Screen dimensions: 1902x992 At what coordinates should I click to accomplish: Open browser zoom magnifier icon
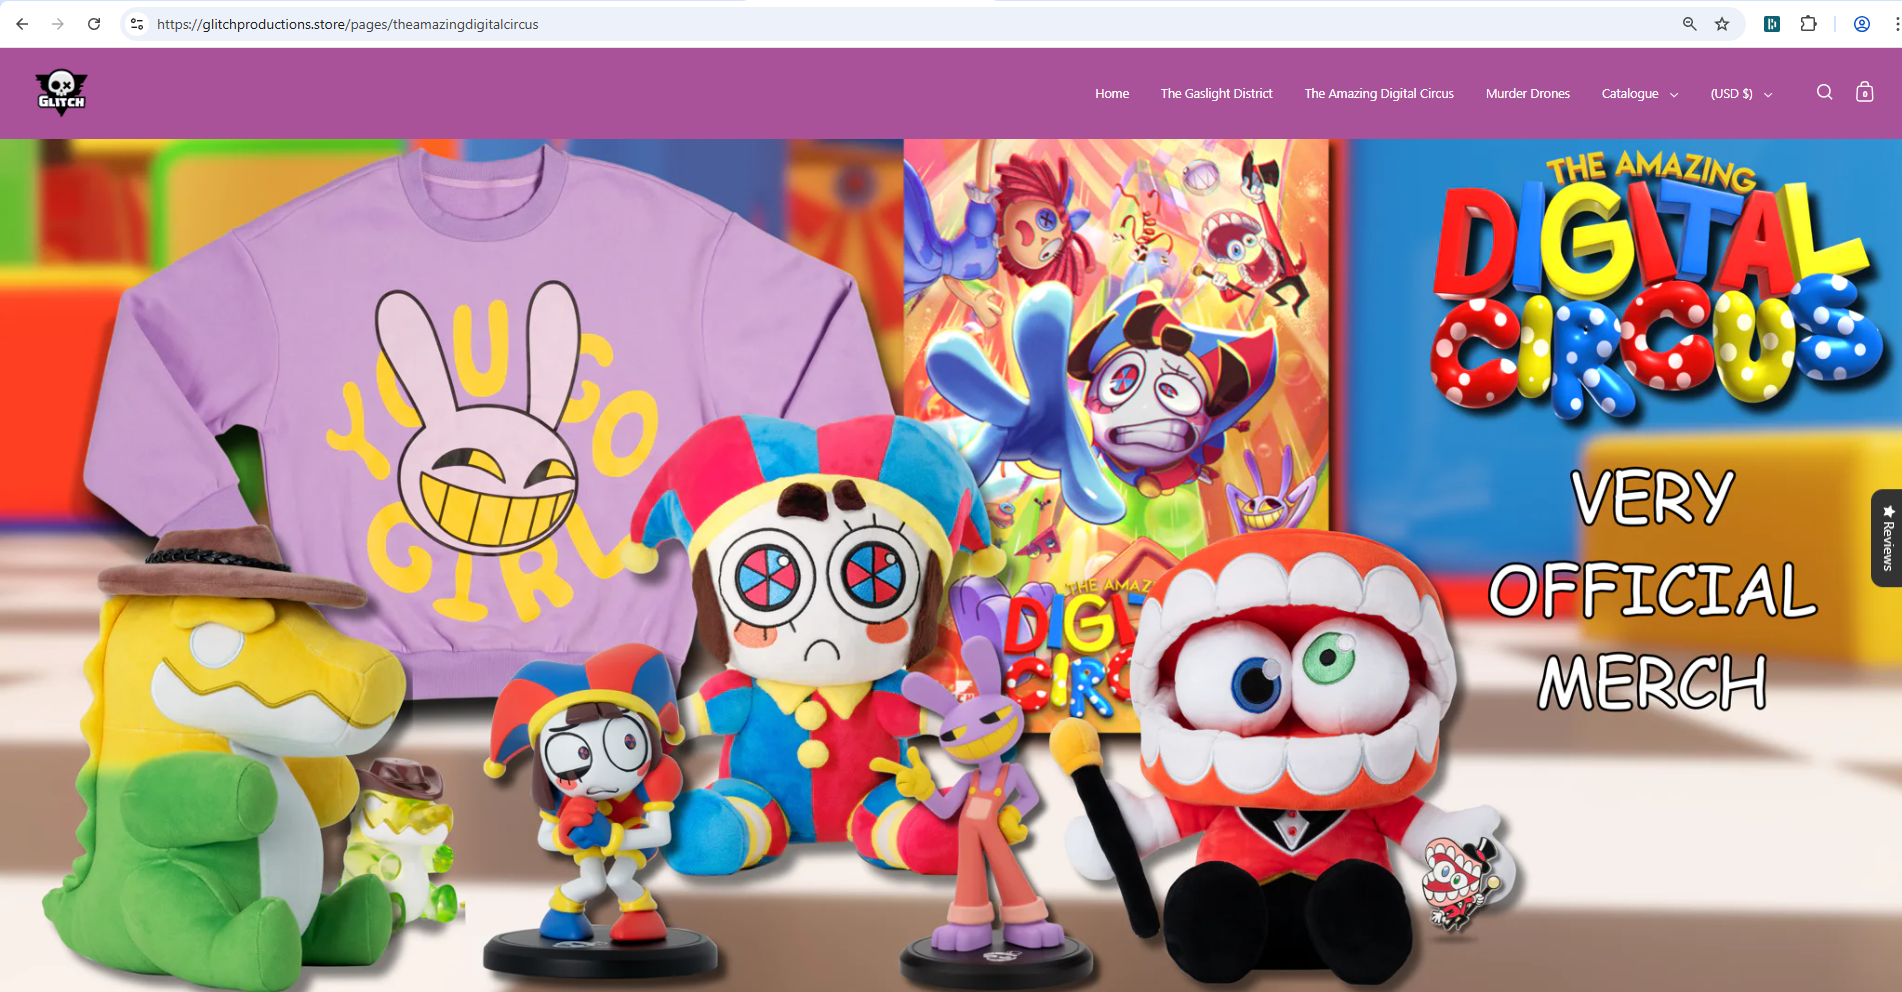click(x=1689, y=24)
